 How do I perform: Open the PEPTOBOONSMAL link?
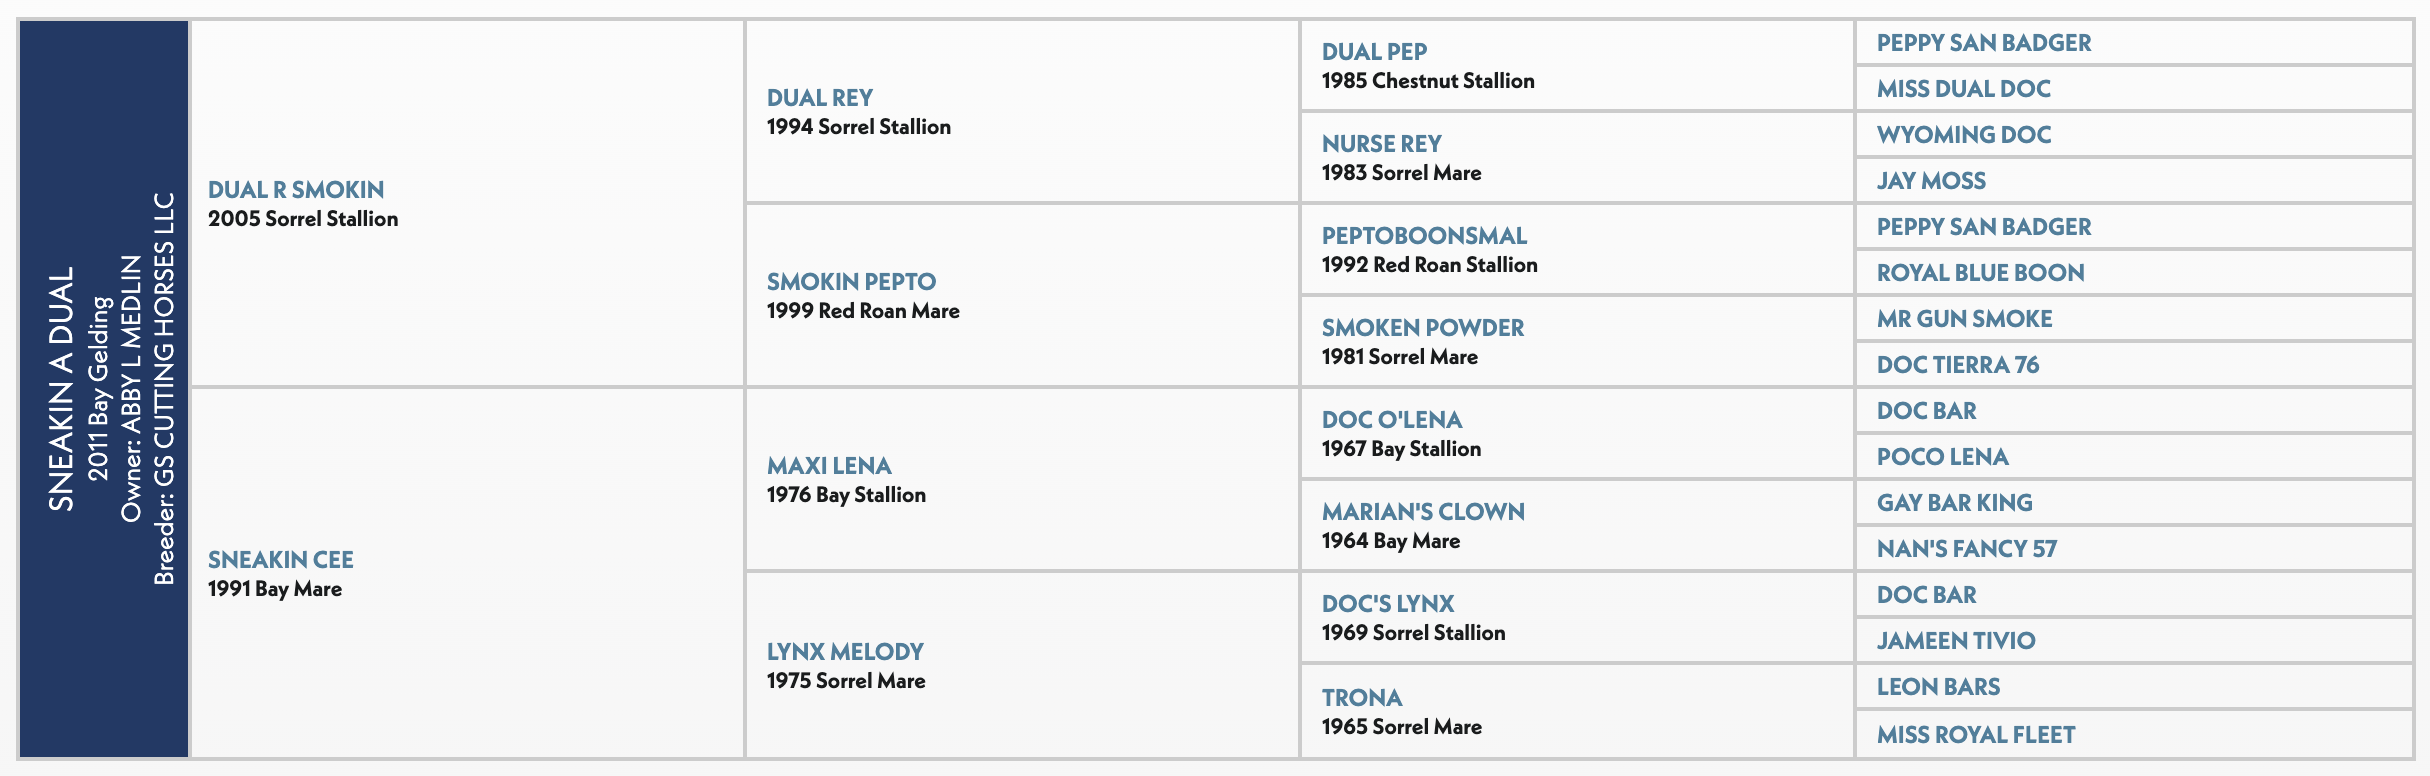[1424, 236]
